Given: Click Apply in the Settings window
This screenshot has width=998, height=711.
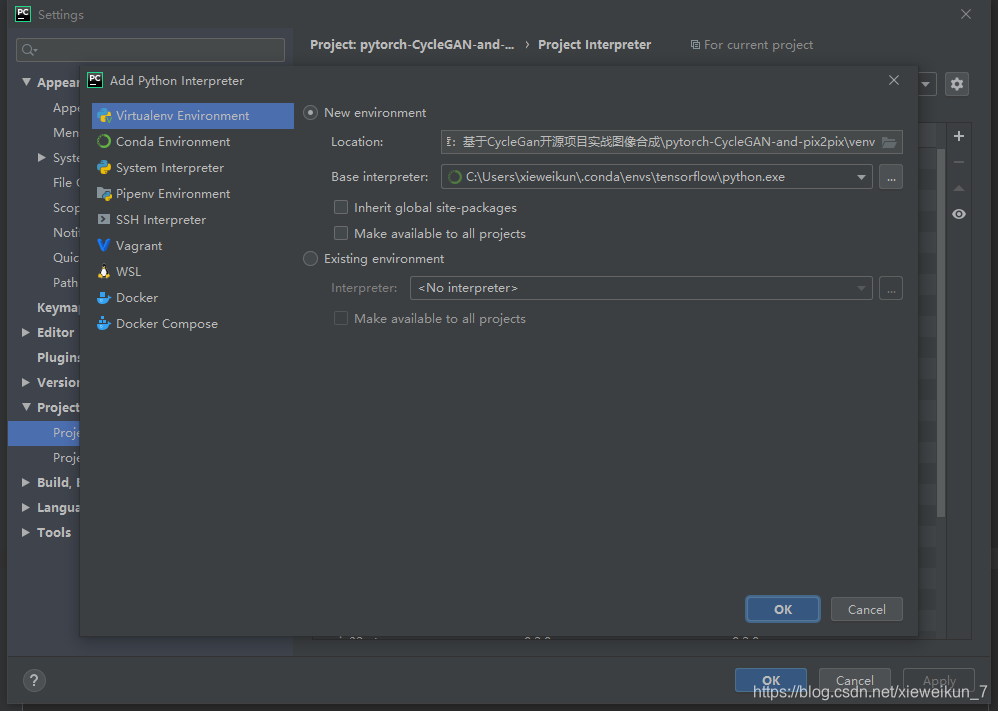Looking at the screenshot, I should [x=939, y=680].
